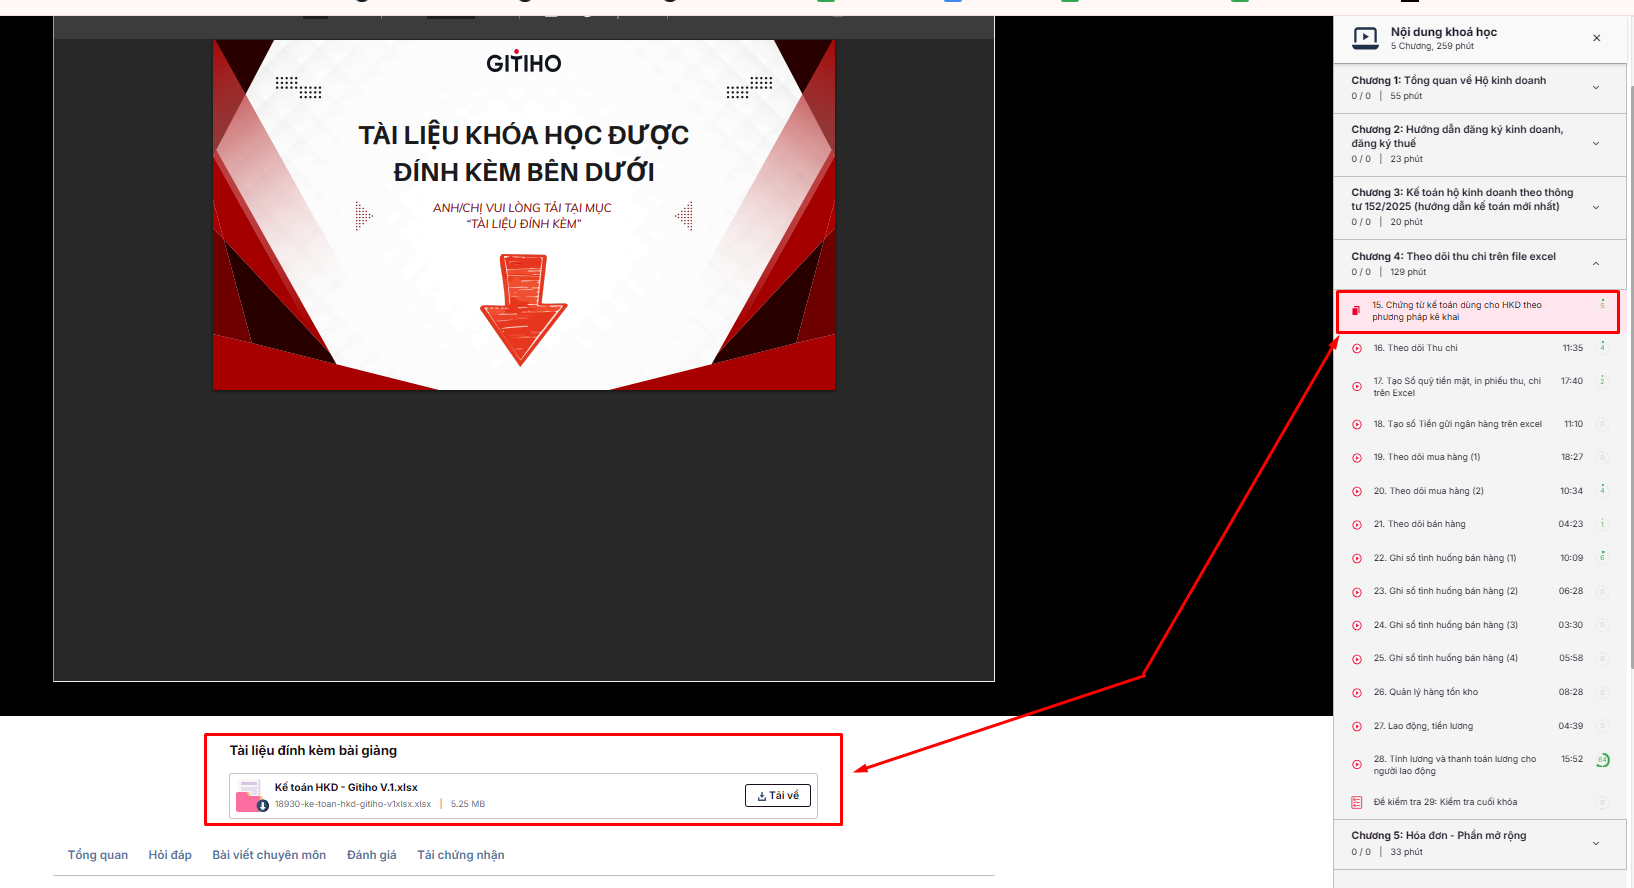Open the Tải chứng nhận tab
The image size is (1634, 888).
[461, 855]
